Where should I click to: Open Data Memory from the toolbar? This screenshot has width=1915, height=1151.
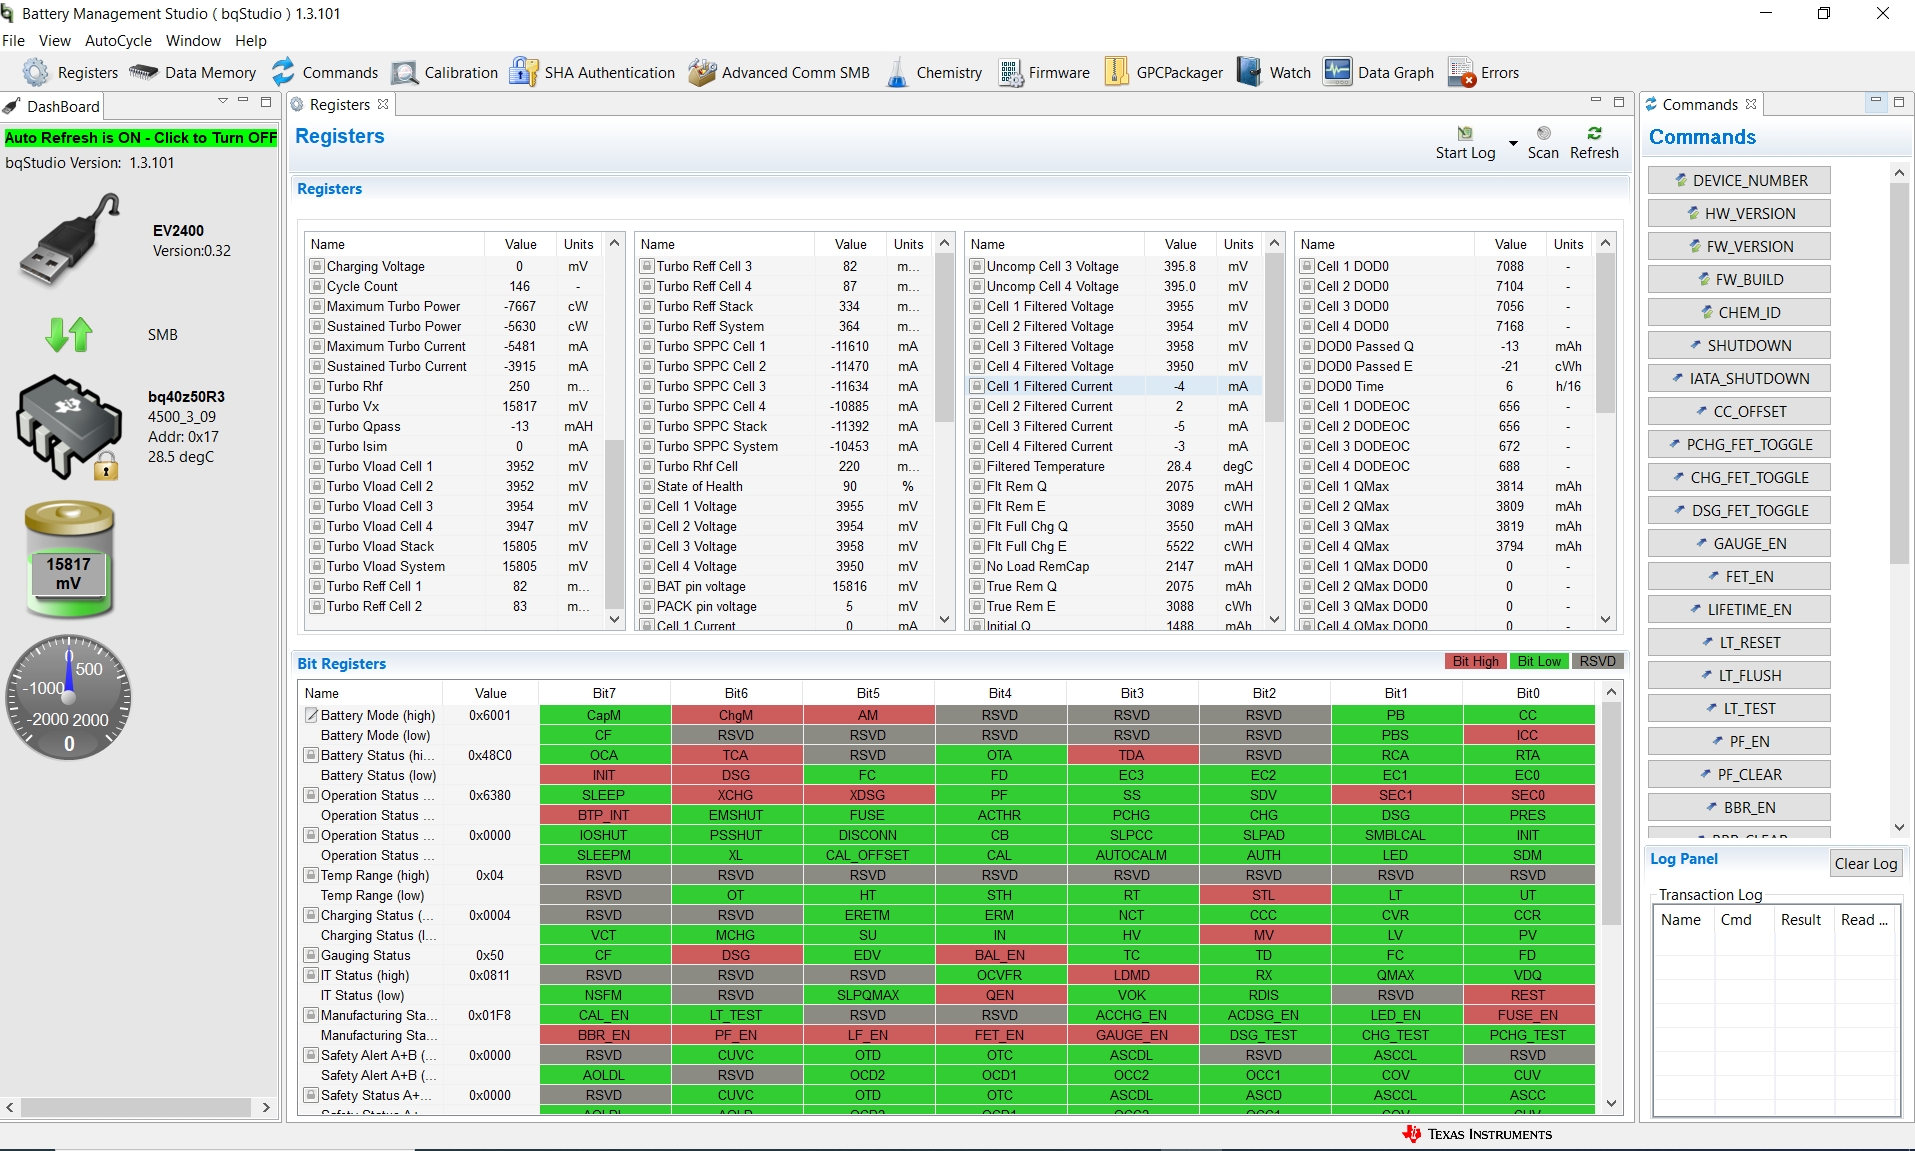click(192, 72)
